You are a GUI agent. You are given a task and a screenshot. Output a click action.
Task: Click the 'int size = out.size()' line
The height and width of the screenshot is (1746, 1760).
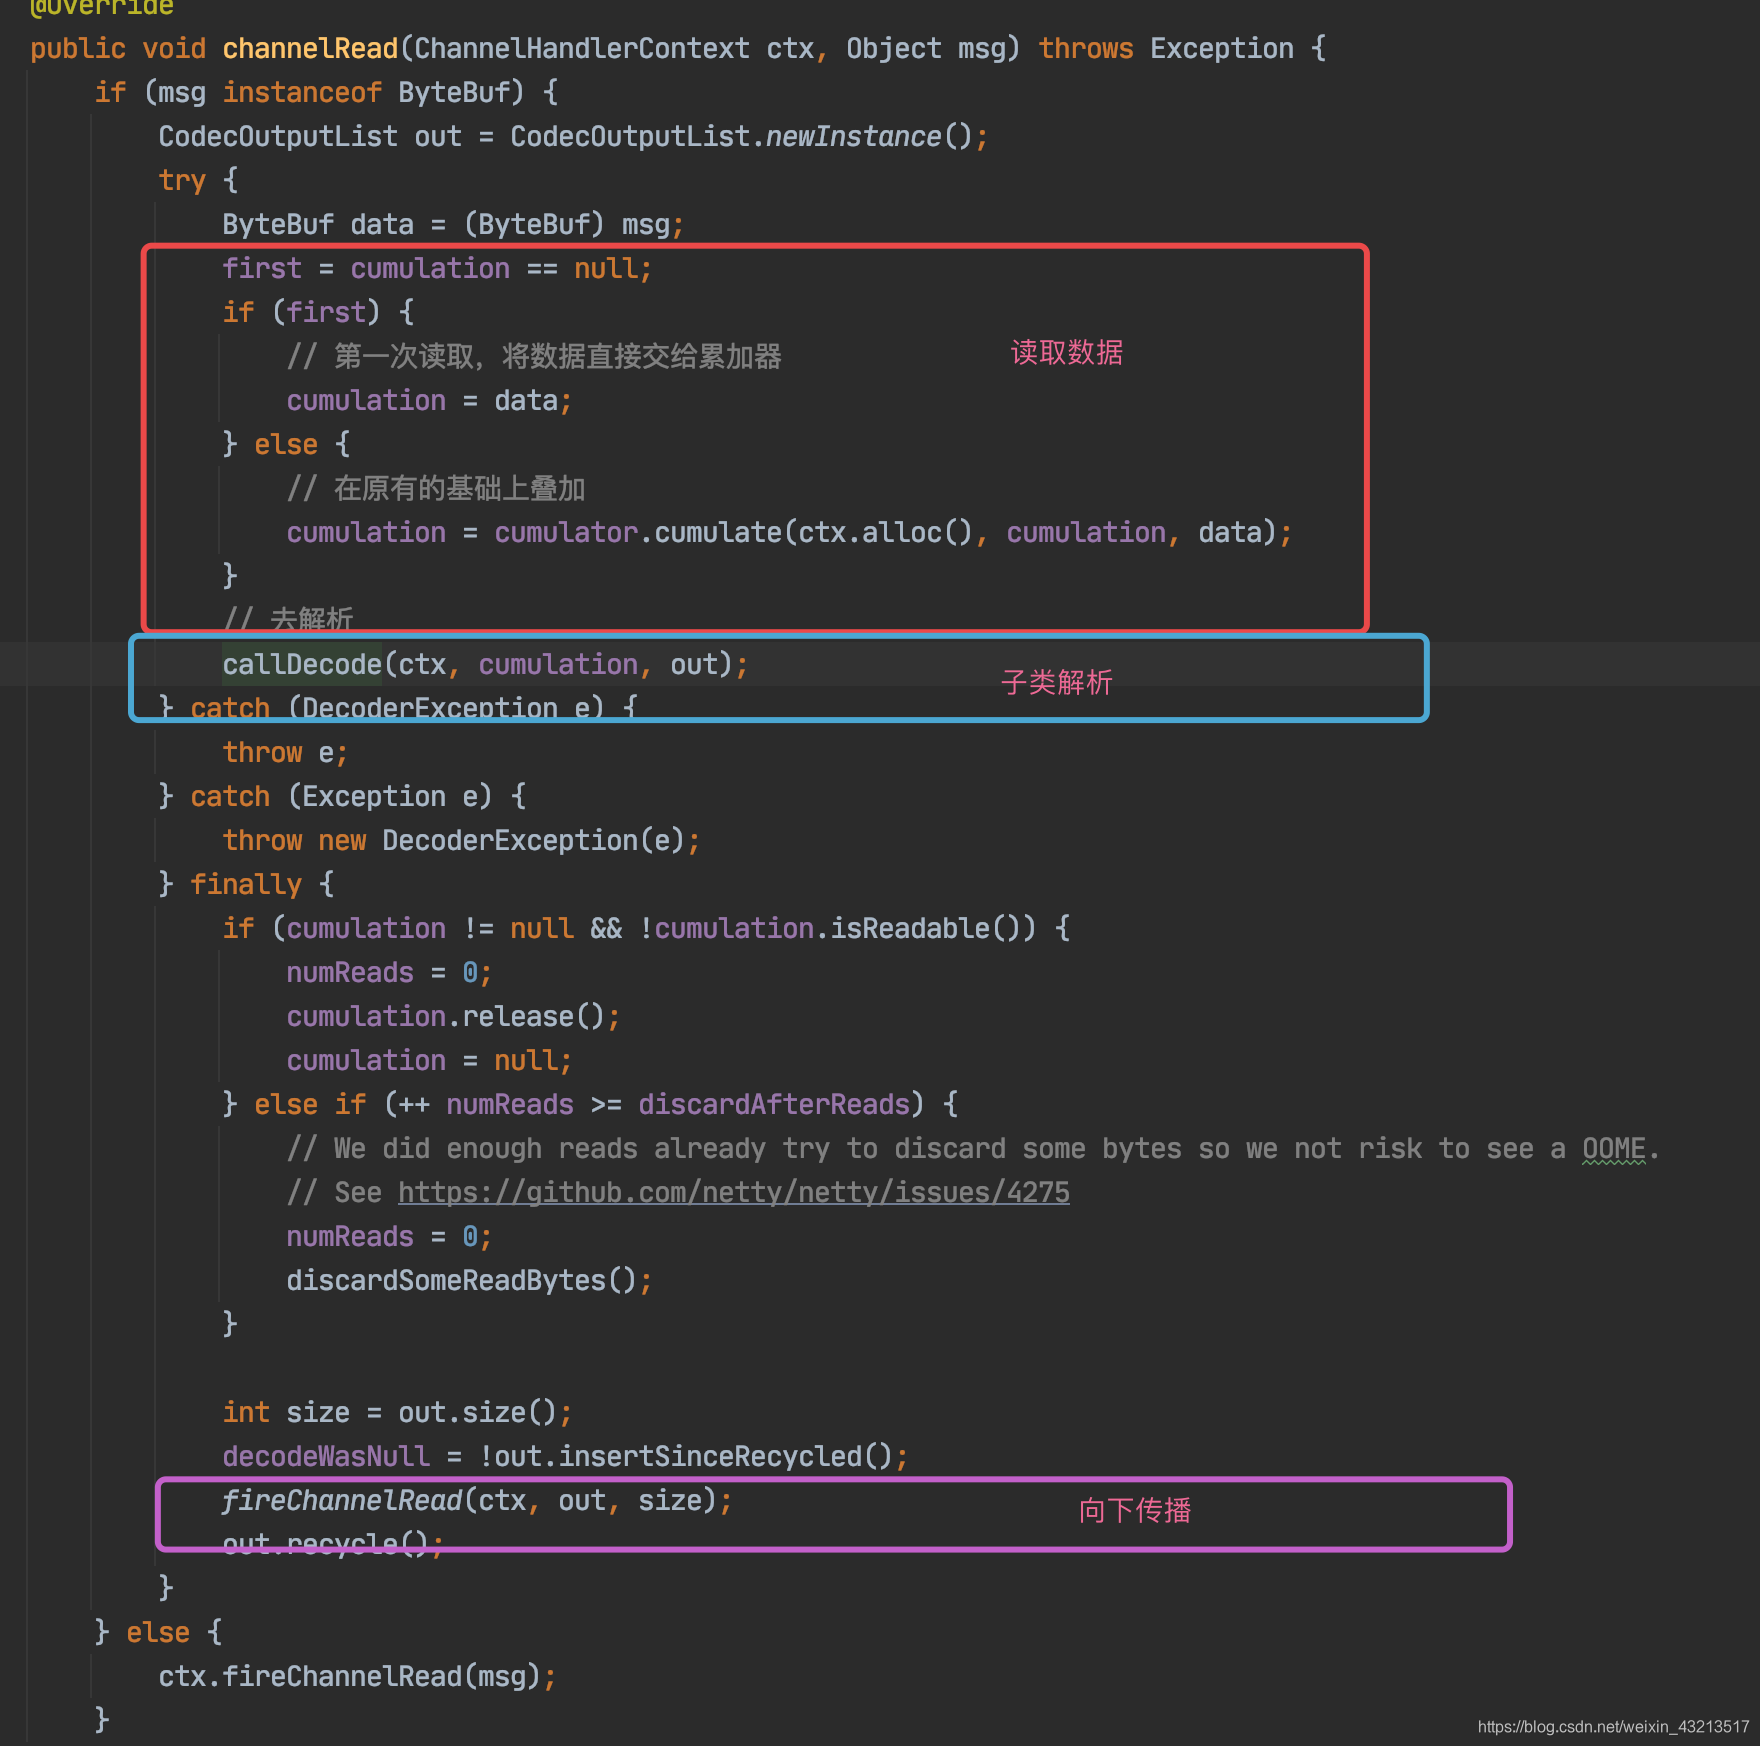pyautogui.click(x=397, y=1412)
